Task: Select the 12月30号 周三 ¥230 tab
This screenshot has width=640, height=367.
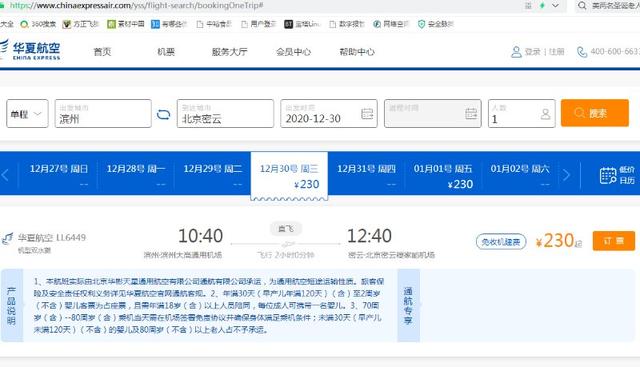Action: coord(289,176)
